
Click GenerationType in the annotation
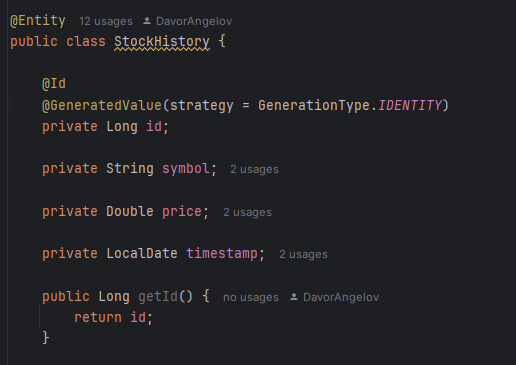pos(314,105)
